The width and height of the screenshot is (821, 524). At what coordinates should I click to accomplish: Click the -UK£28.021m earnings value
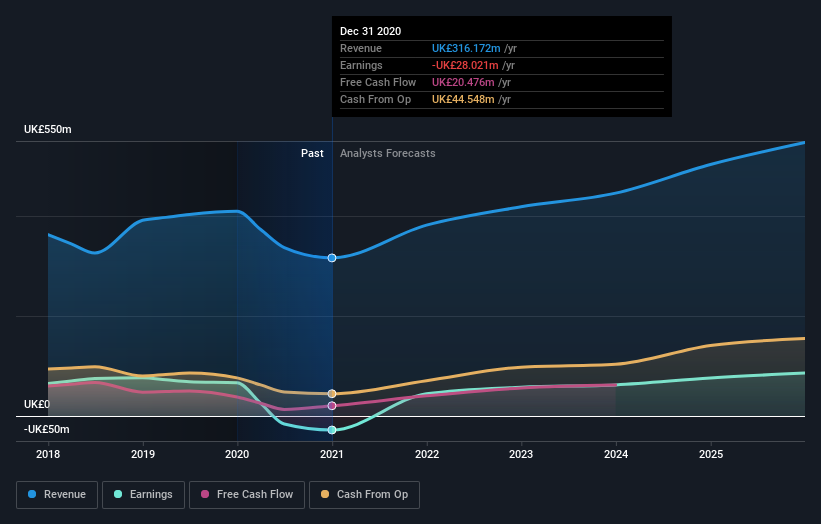(x=465, y=65)
